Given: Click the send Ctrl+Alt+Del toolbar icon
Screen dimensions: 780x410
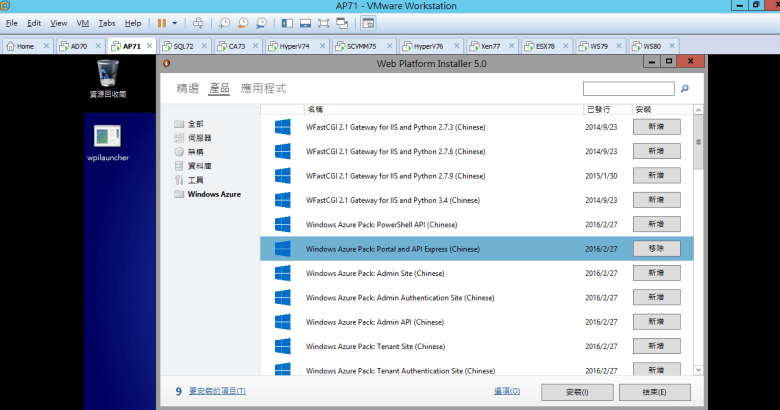Looking at the screenshot, I should click(198, 22).
